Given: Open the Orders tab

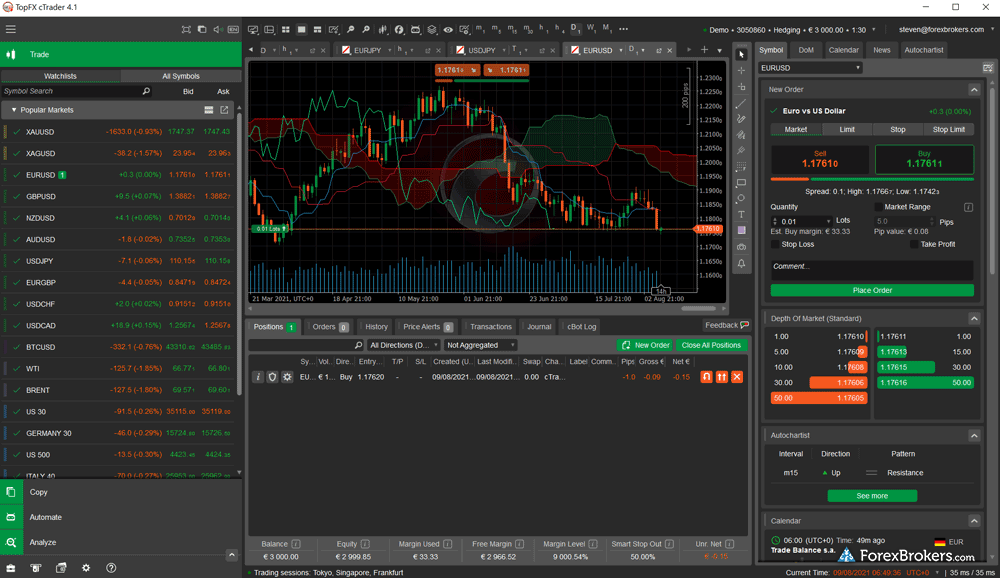Looking at the screenshot, I should click(330, 327).
